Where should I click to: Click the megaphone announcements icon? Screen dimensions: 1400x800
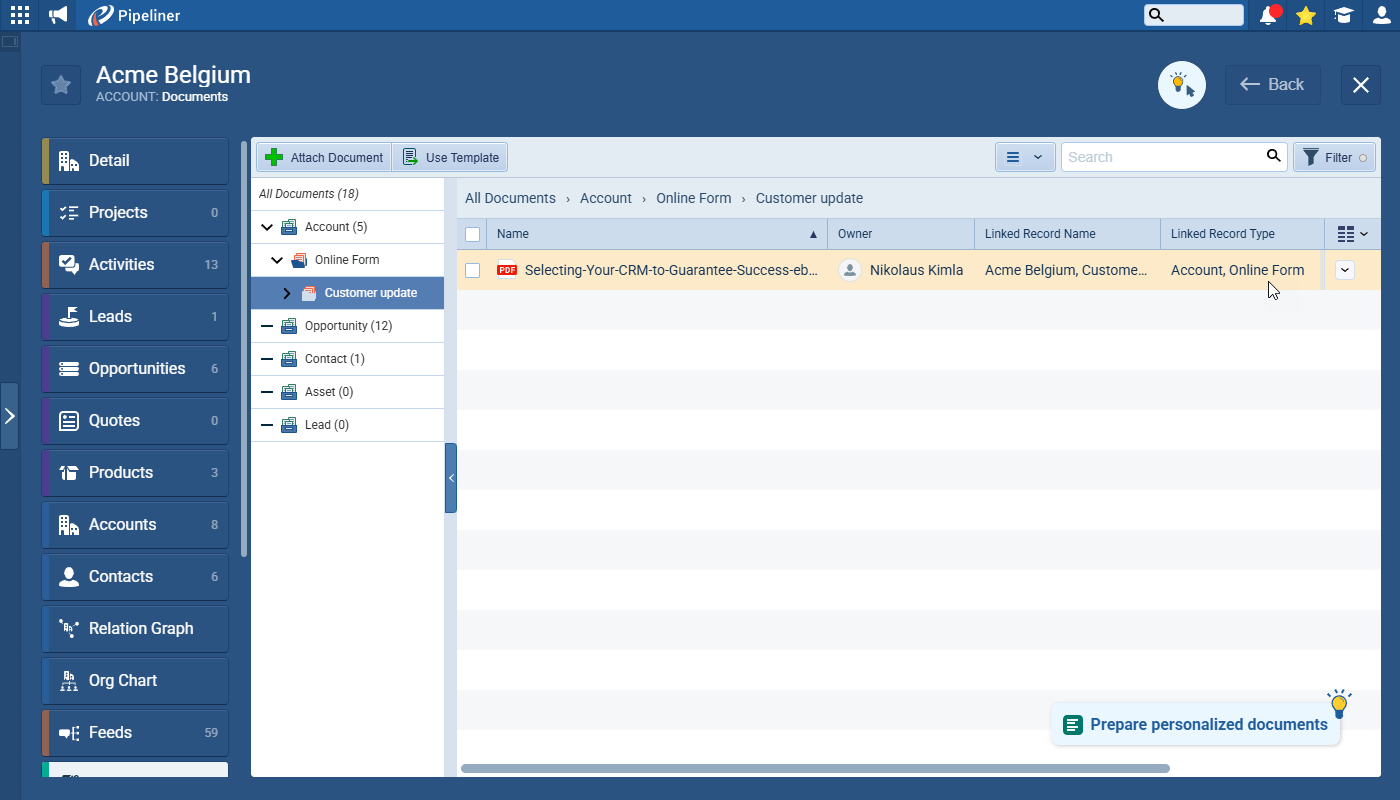58,15
